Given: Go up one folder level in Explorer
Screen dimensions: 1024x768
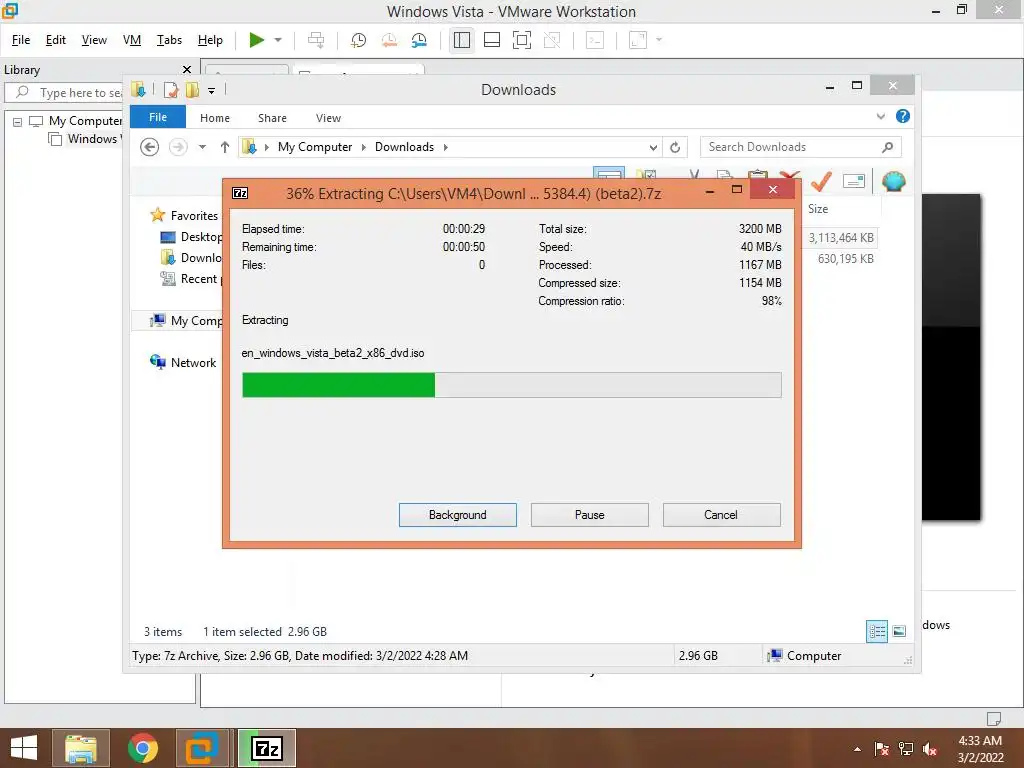Looking at the screenshot, I should [225, 147].
